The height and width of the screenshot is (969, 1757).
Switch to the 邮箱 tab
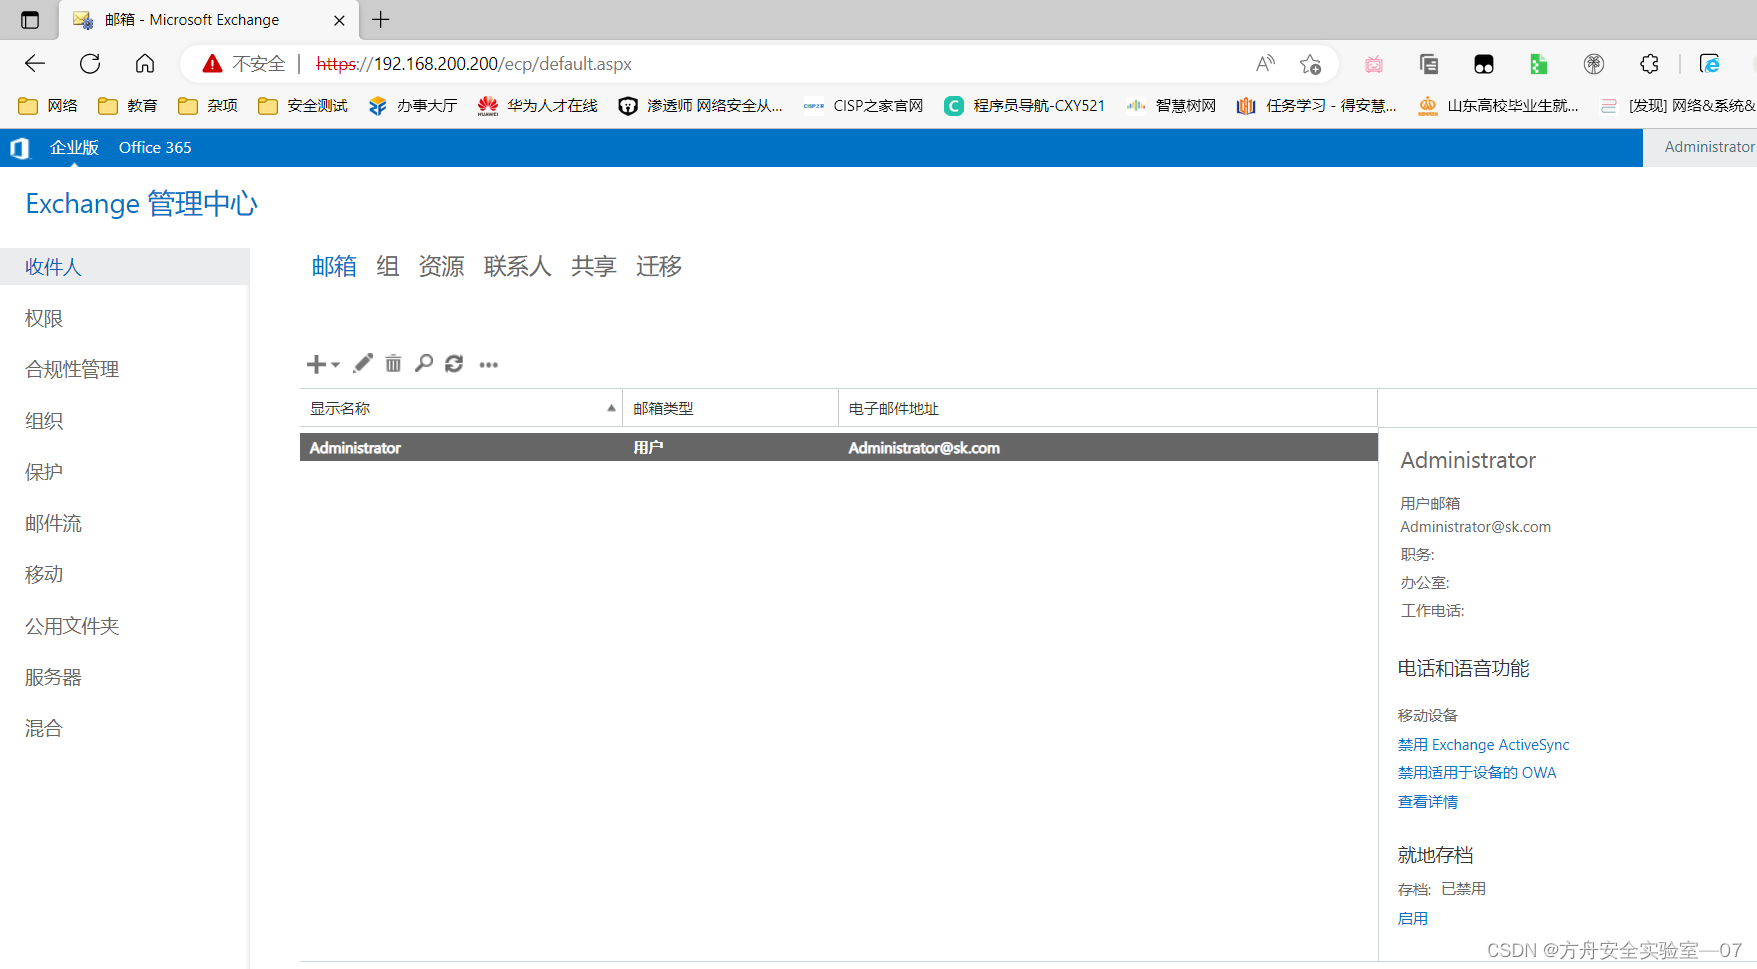[x=334, y=266]
